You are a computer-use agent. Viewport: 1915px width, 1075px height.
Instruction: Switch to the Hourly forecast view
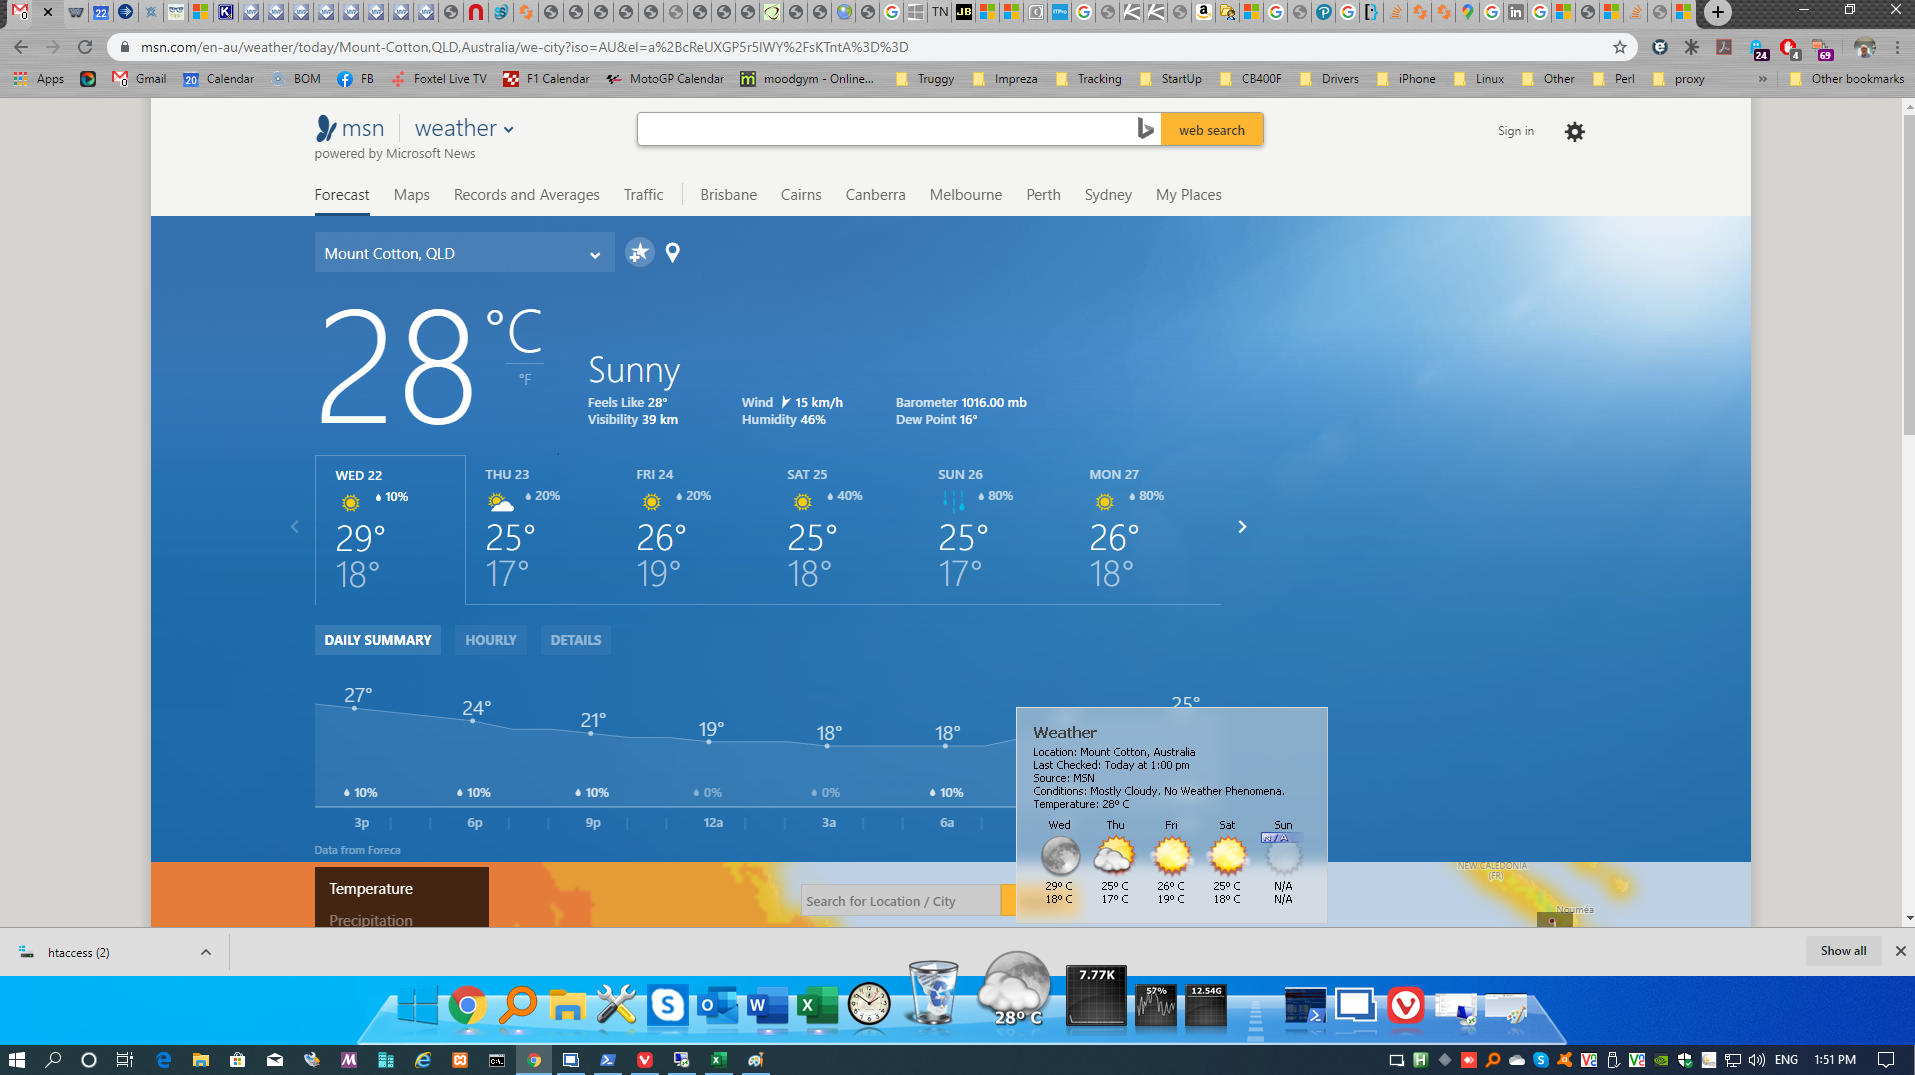(490, 640)
